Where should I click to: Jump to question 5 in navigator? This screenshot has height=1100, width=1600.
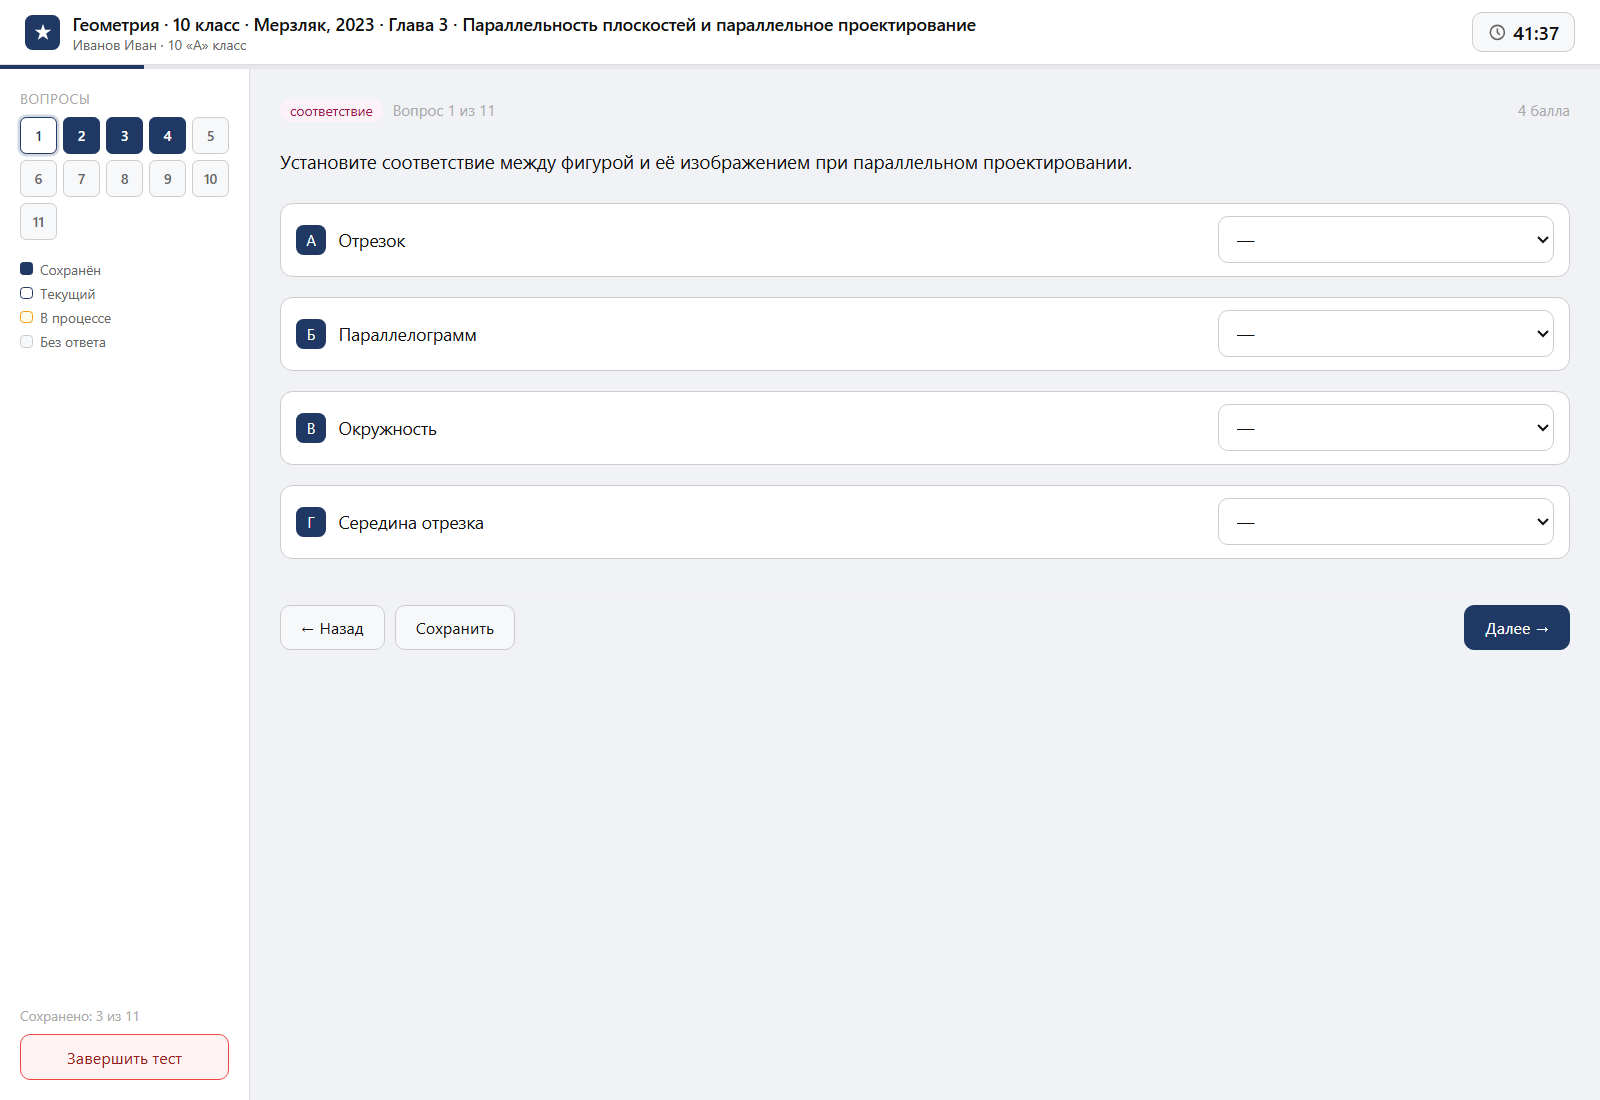(x=210, y=136)
